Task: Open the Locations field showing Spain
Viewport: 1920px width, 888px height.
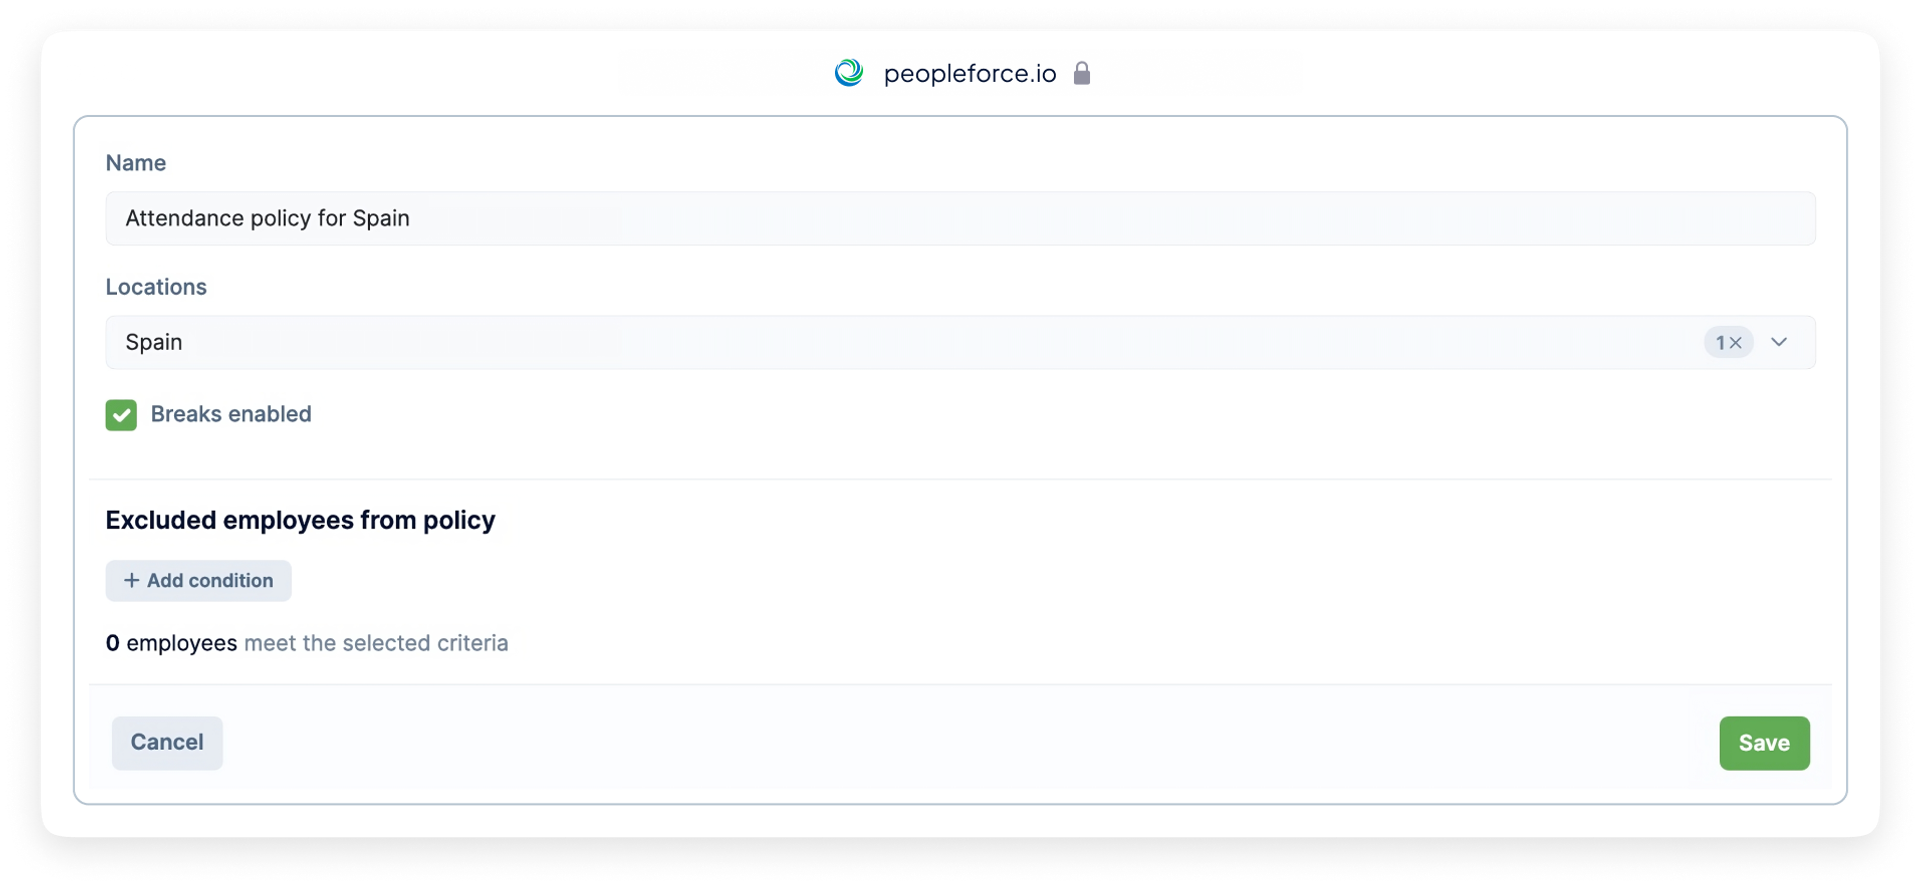Action: (960, 342)
